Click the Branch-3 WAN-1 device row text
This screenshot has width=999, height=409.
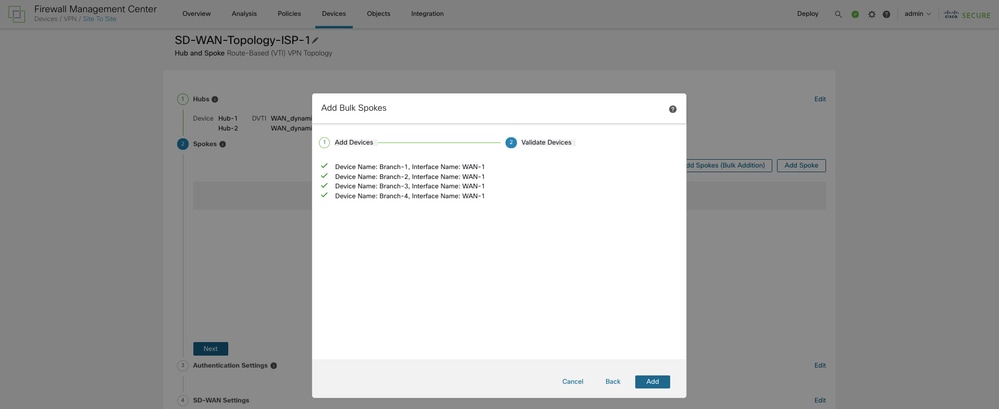pos(410,186)
